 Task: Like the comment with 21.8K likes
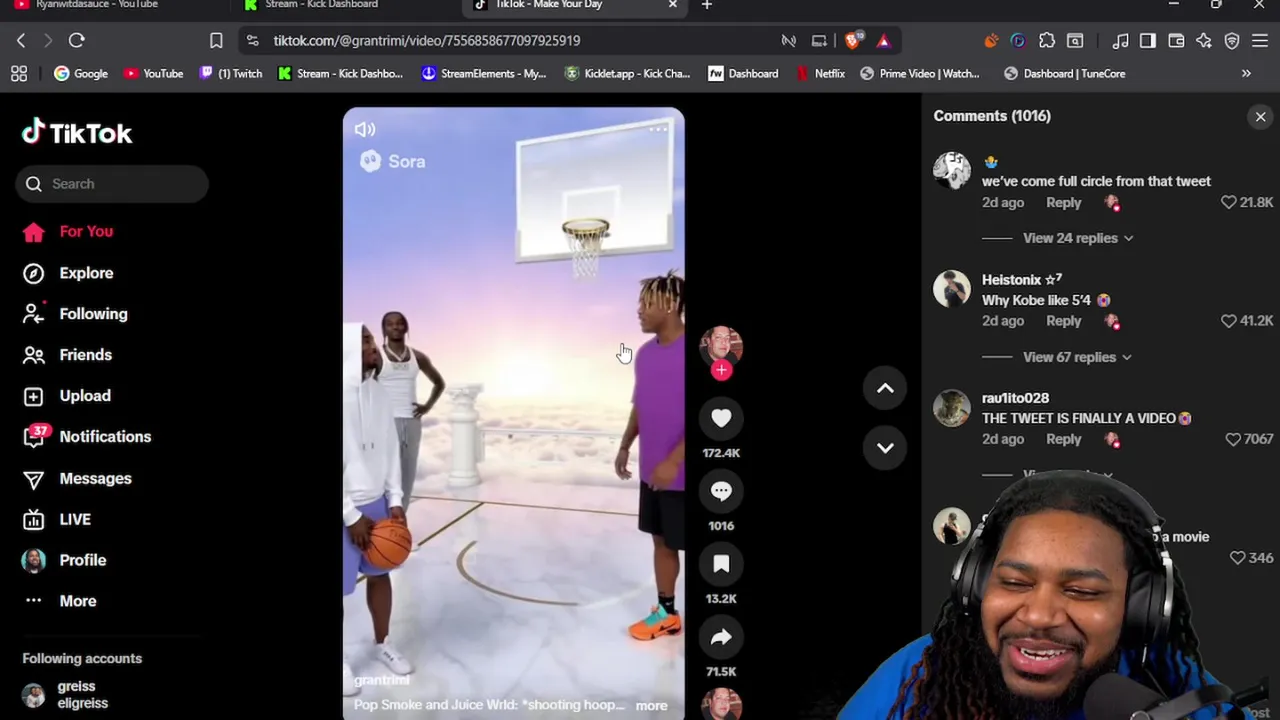(1229, 202)
